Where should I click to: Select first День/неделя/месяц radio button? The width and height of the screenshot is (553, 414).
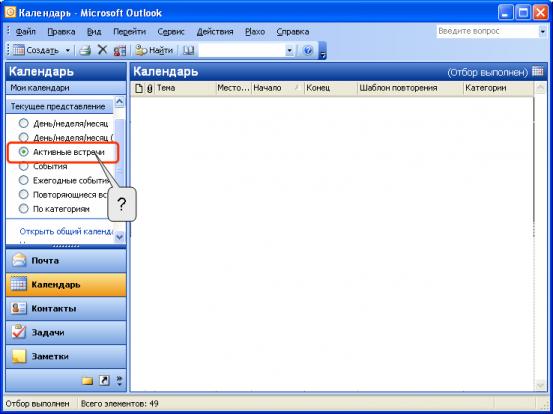pos(23,123)
